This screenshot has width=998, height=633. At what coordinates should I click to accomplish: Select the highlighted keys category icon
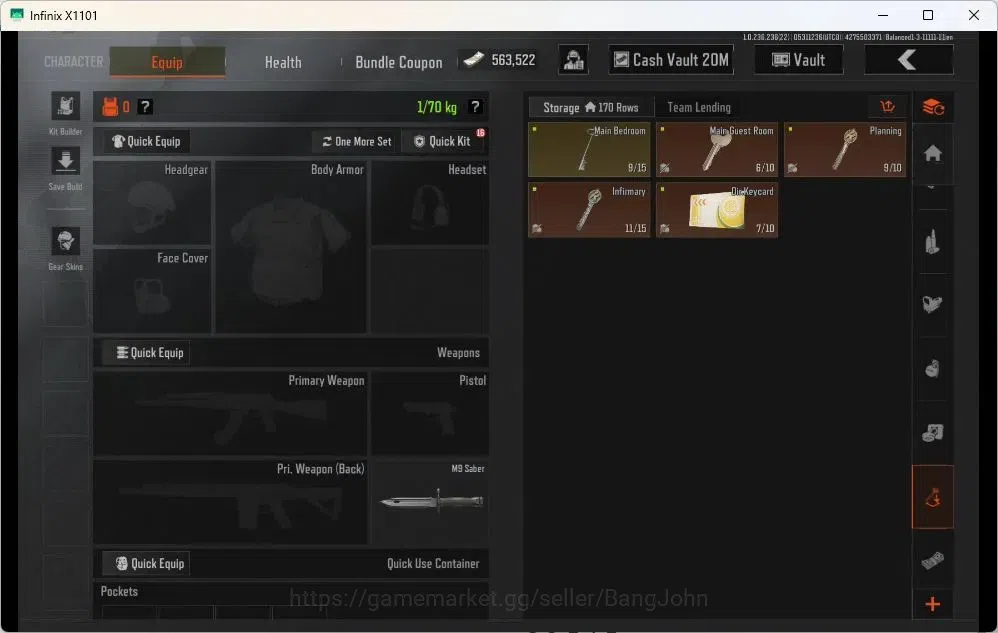pyautogui.click(x=933, y=497)
